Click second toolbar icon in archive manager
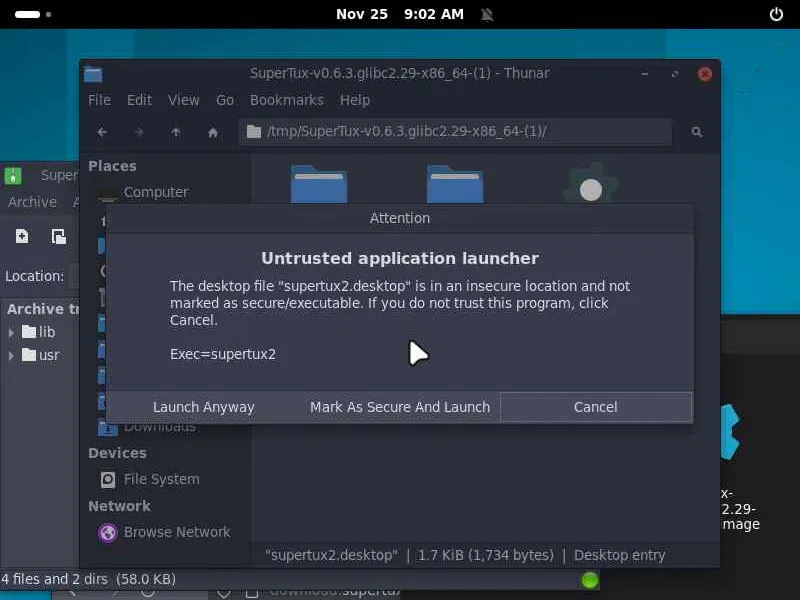The image size is (800, 600). [59, 236]
